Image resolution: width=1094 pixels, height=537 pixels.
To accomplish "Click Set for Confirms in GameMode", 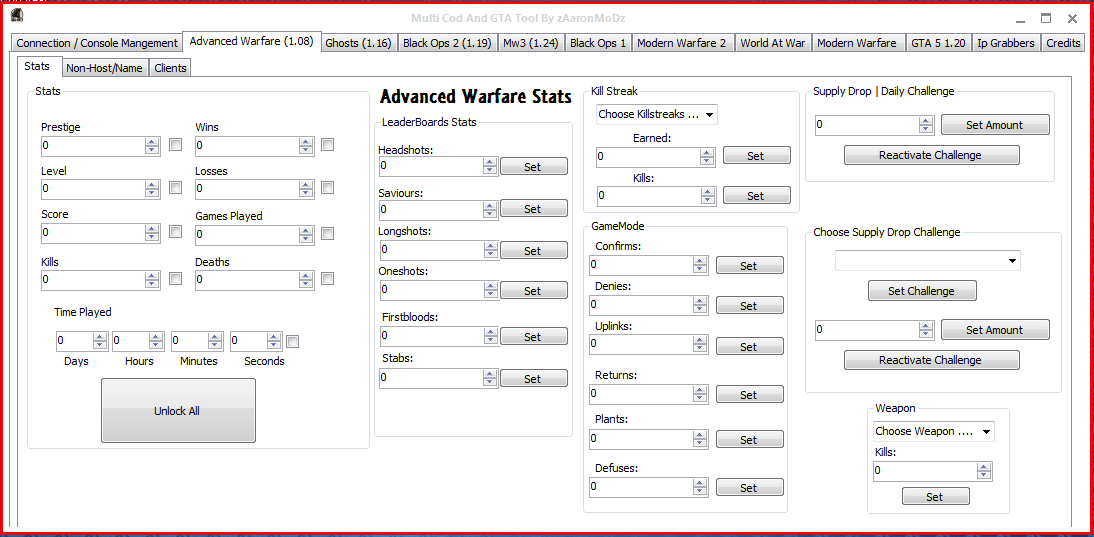I will (x=749, y=265).
